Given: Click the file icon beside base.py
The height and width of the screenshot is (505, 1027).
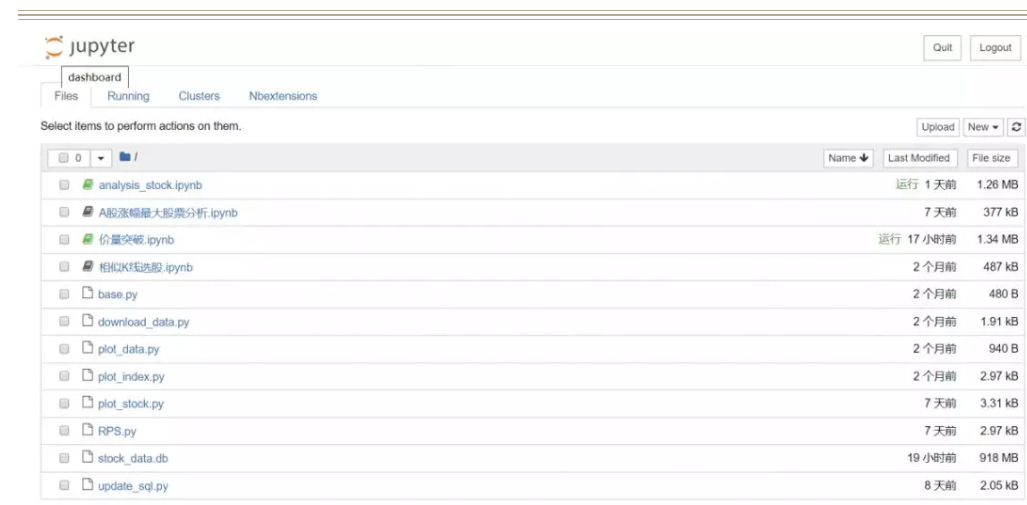Looking at the screenshot, I should [87, 293].
